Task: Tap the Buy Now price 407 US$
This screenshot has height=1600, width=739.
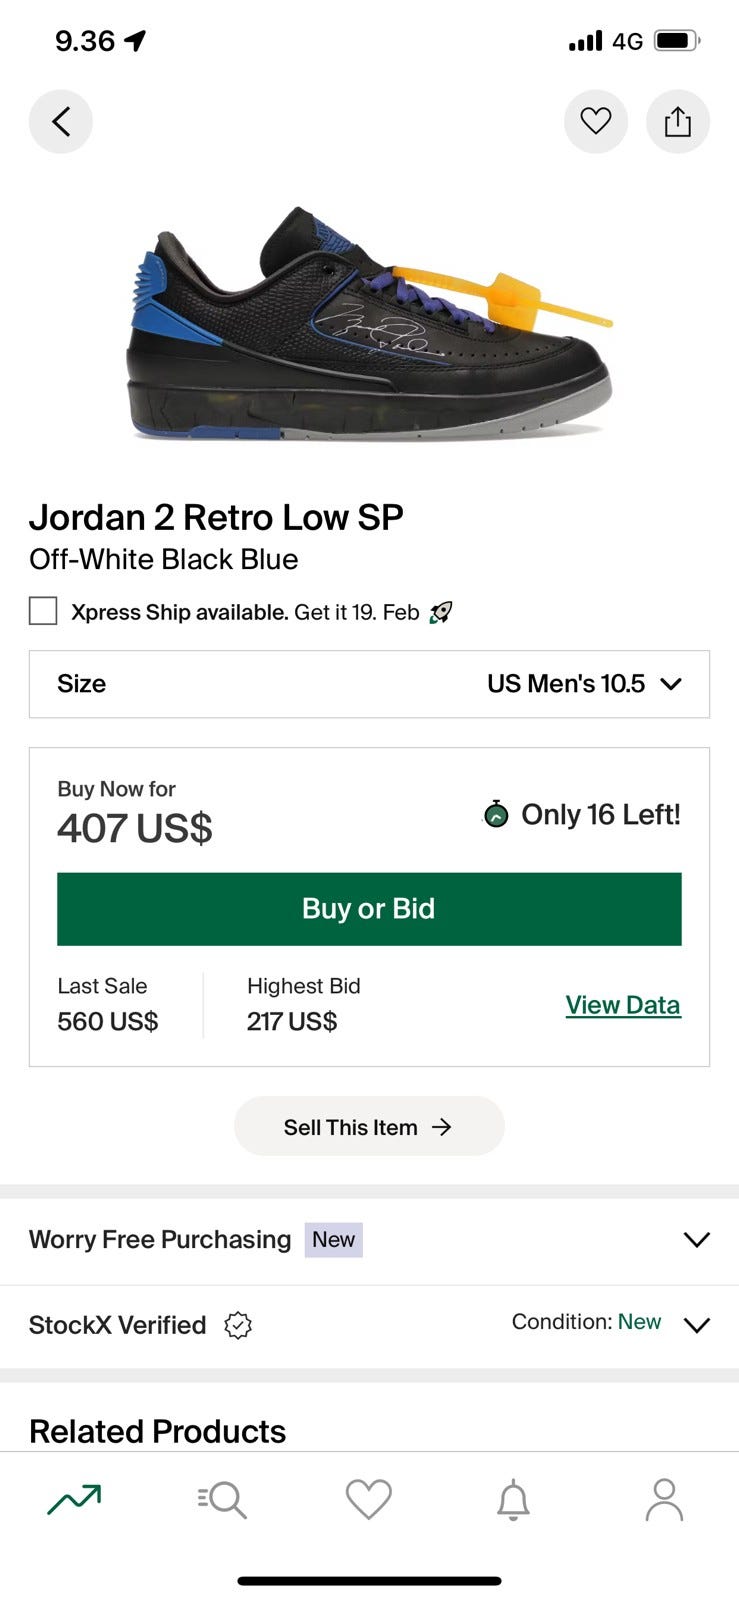Action: coord(135,828)
